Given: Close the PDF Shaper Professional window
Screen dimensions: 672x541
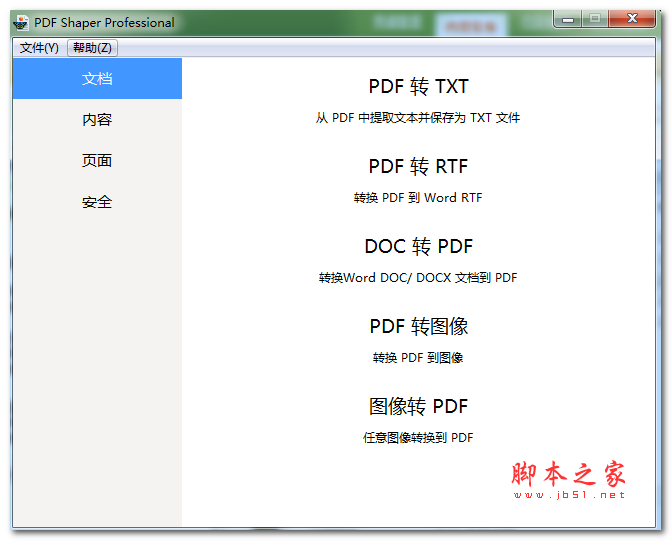Looking at the screenshot, I should pos(632,18).
